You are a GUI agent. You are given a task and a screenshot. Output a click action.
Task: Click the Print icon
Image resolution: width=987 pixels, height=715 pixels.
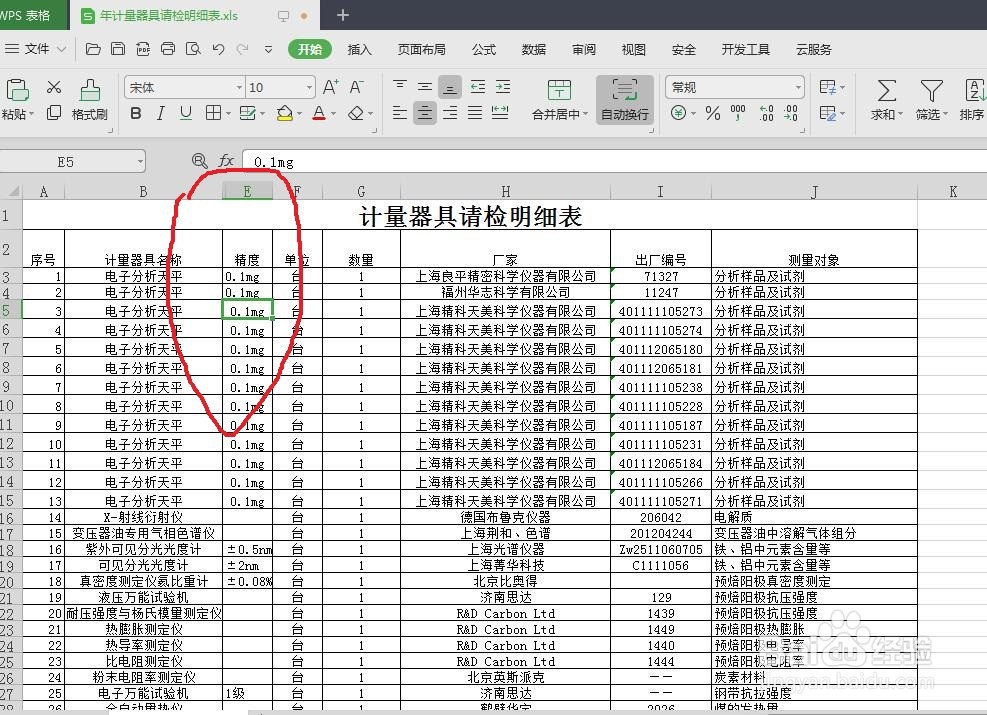click(168, 49)
